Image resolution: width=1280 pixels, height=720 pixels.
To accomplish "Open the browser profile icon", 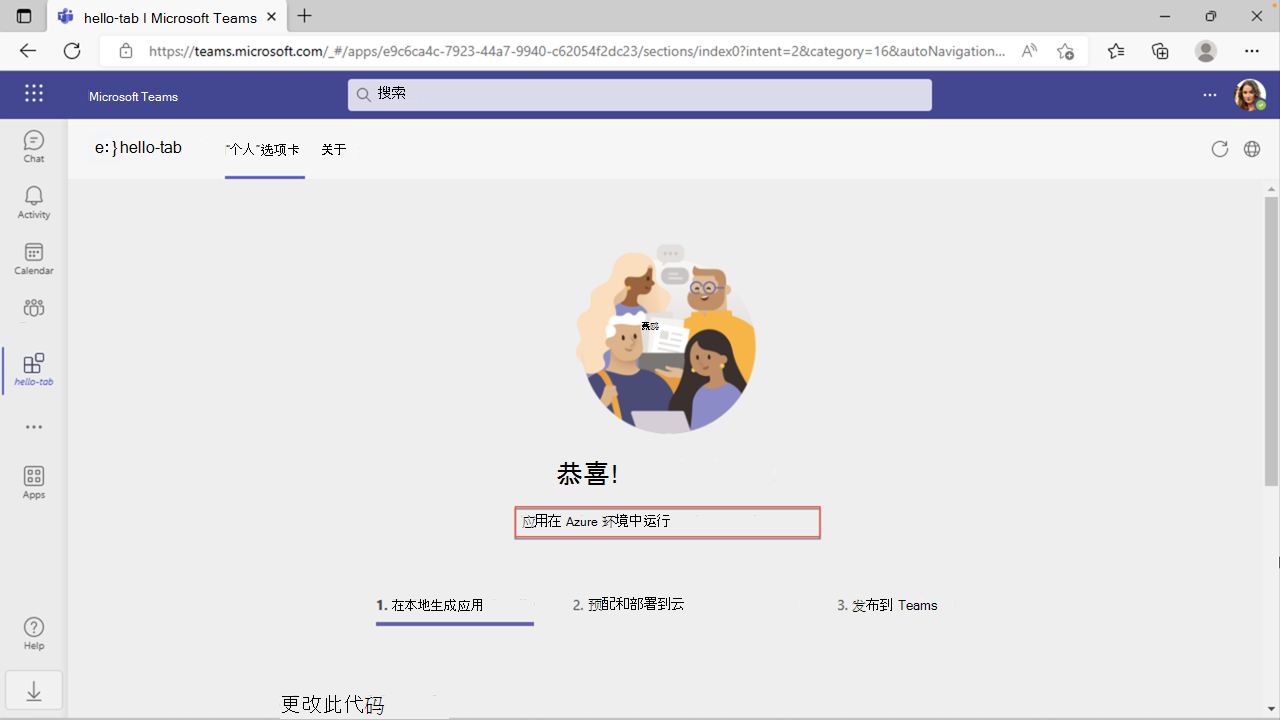I will pyautogui.click(x=1206, y=51).
